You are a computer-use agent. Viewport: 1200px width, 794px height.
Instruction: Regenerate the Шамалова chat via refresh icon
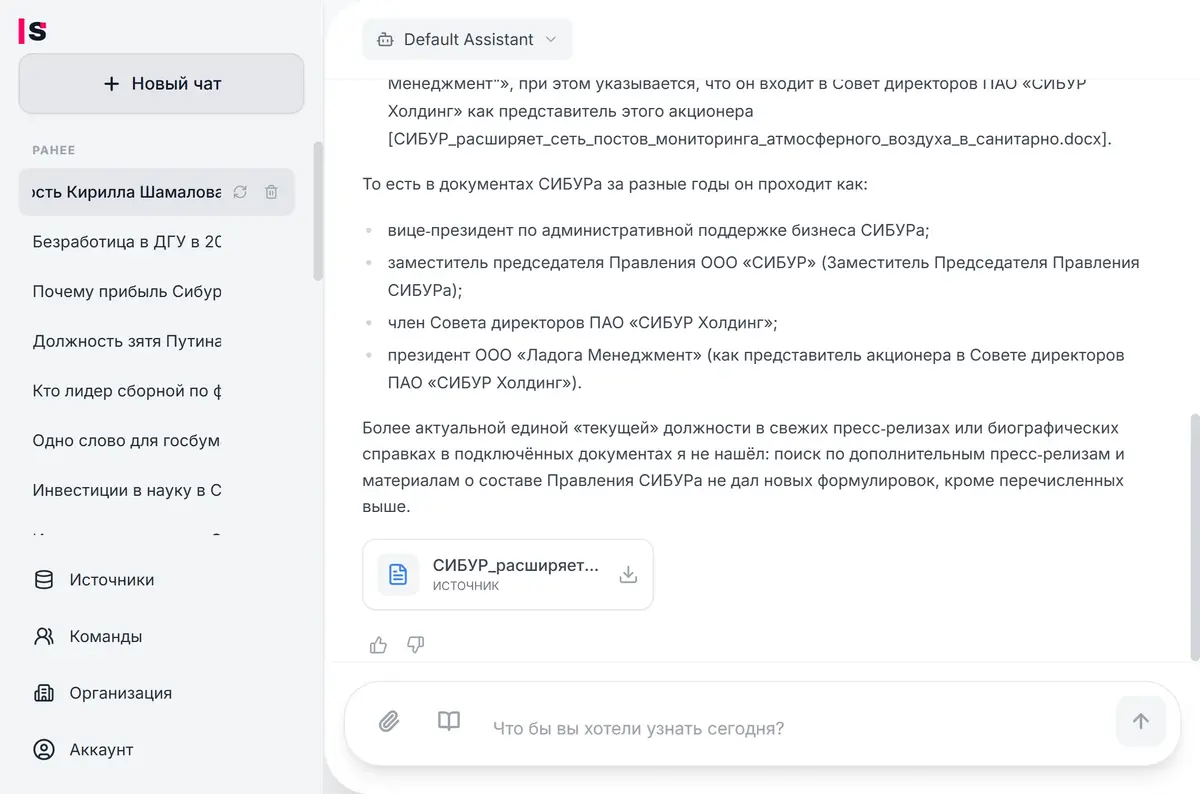pos(239,192)
